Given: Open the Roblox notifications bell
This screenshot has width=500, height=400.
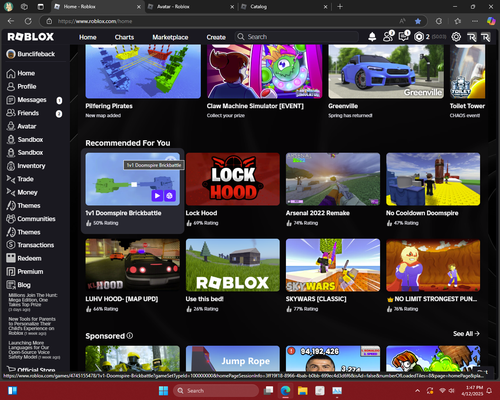Looking at the screenshot, I should [x=372, y=37].
